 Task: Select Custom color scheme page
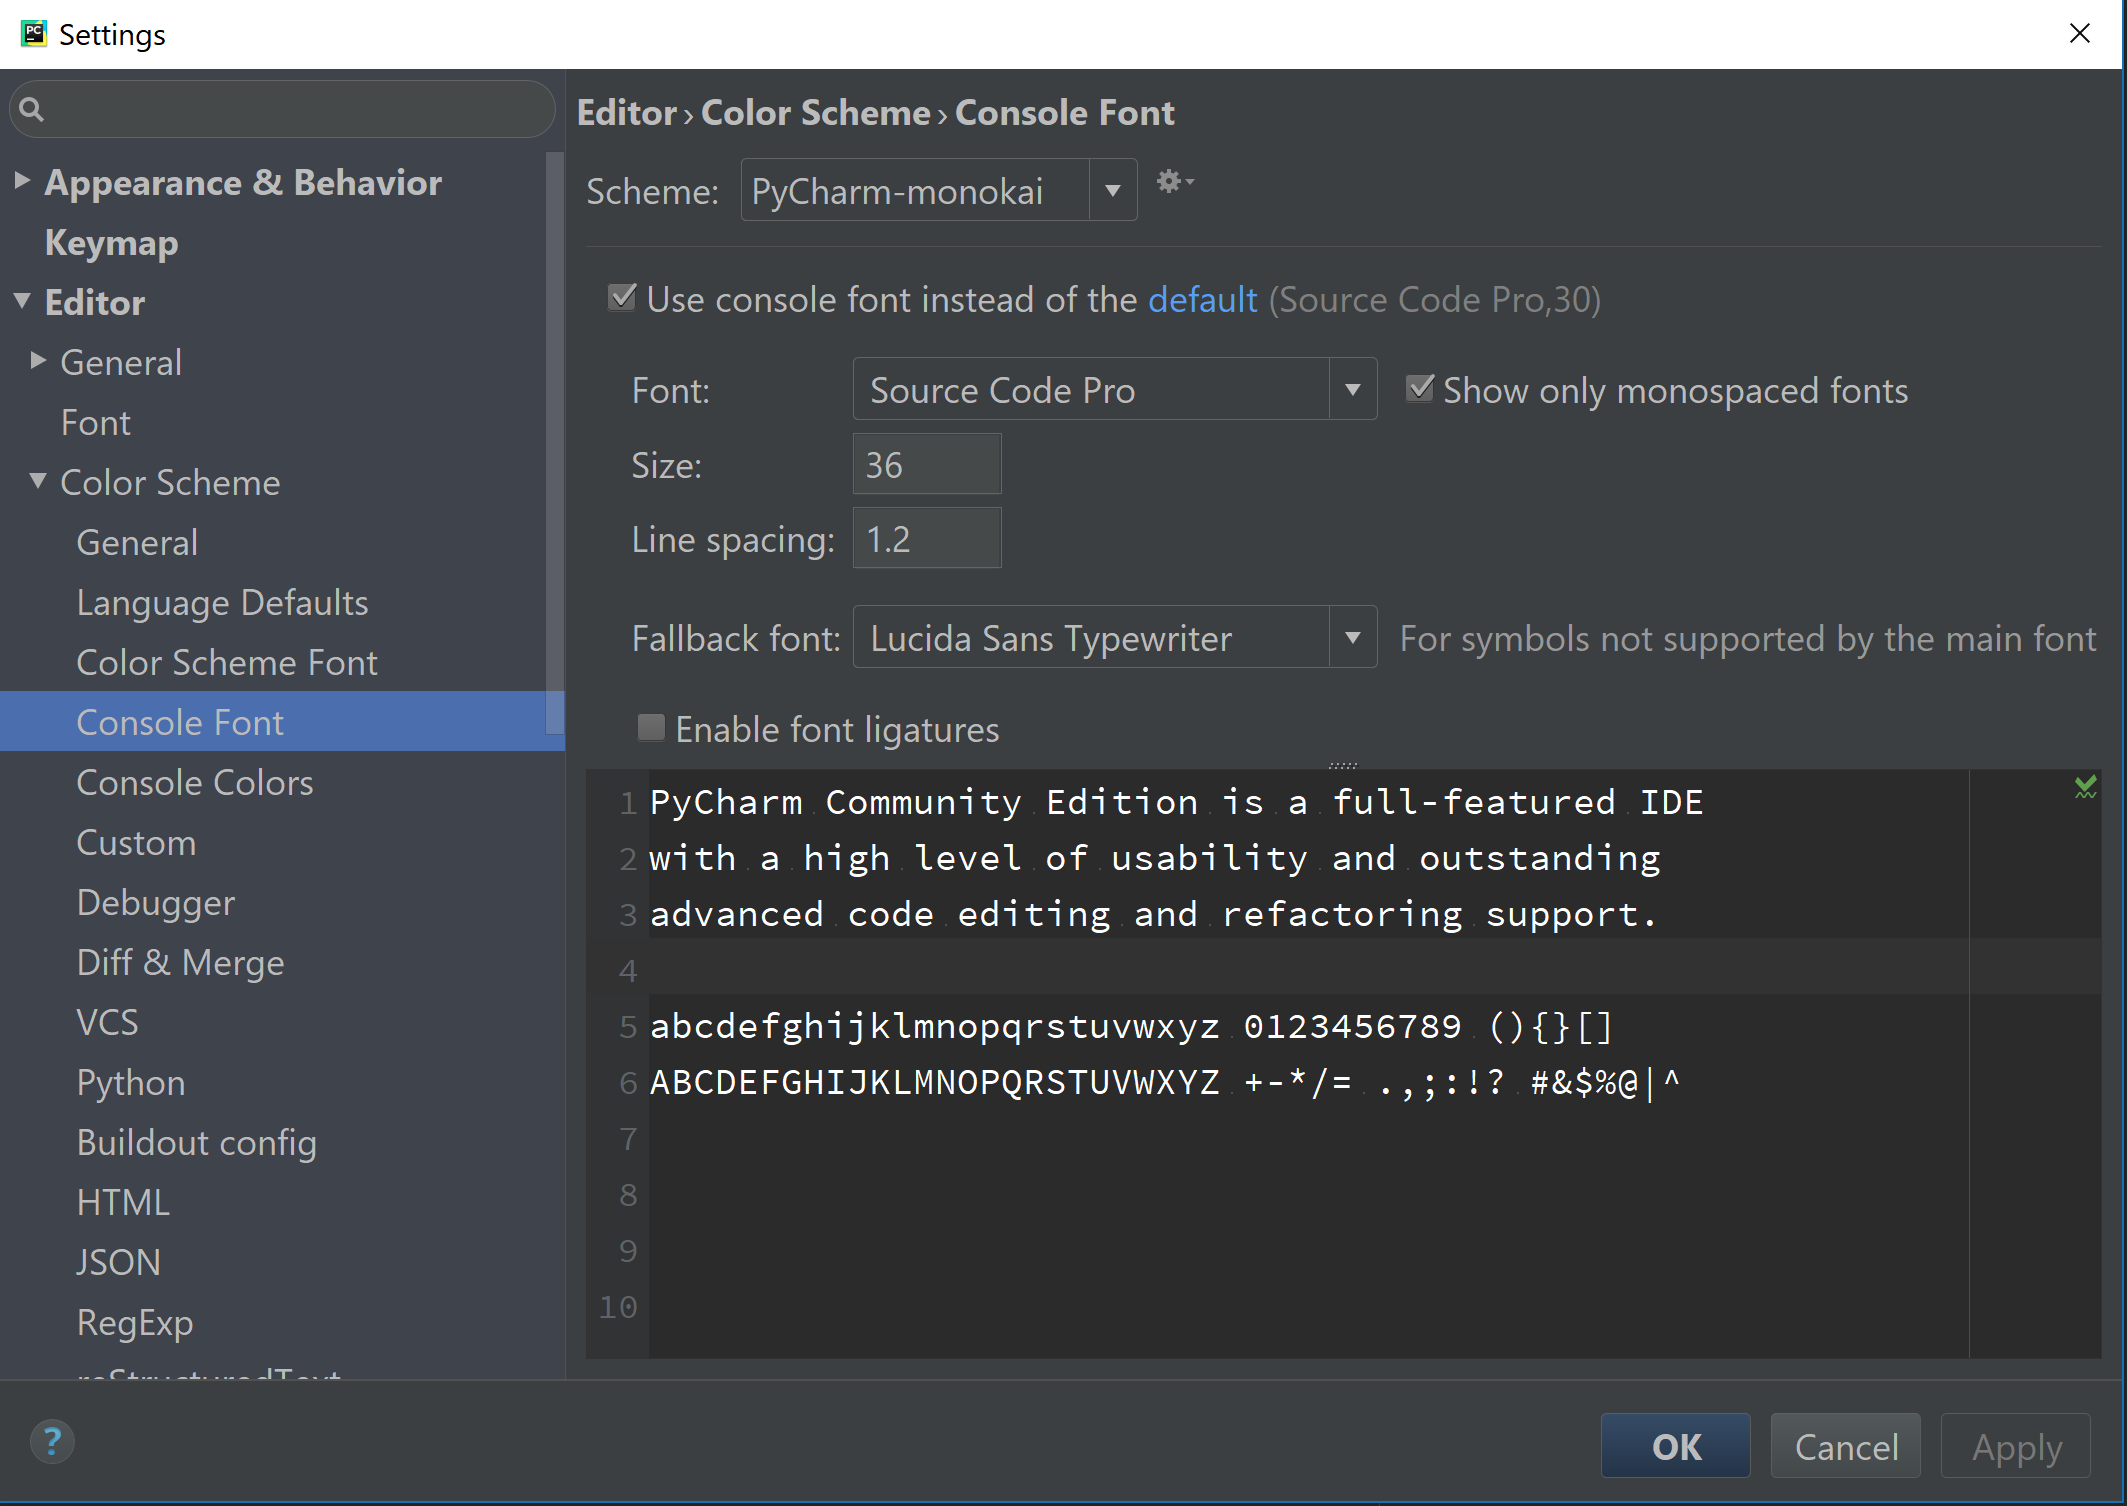coord(136,843)
